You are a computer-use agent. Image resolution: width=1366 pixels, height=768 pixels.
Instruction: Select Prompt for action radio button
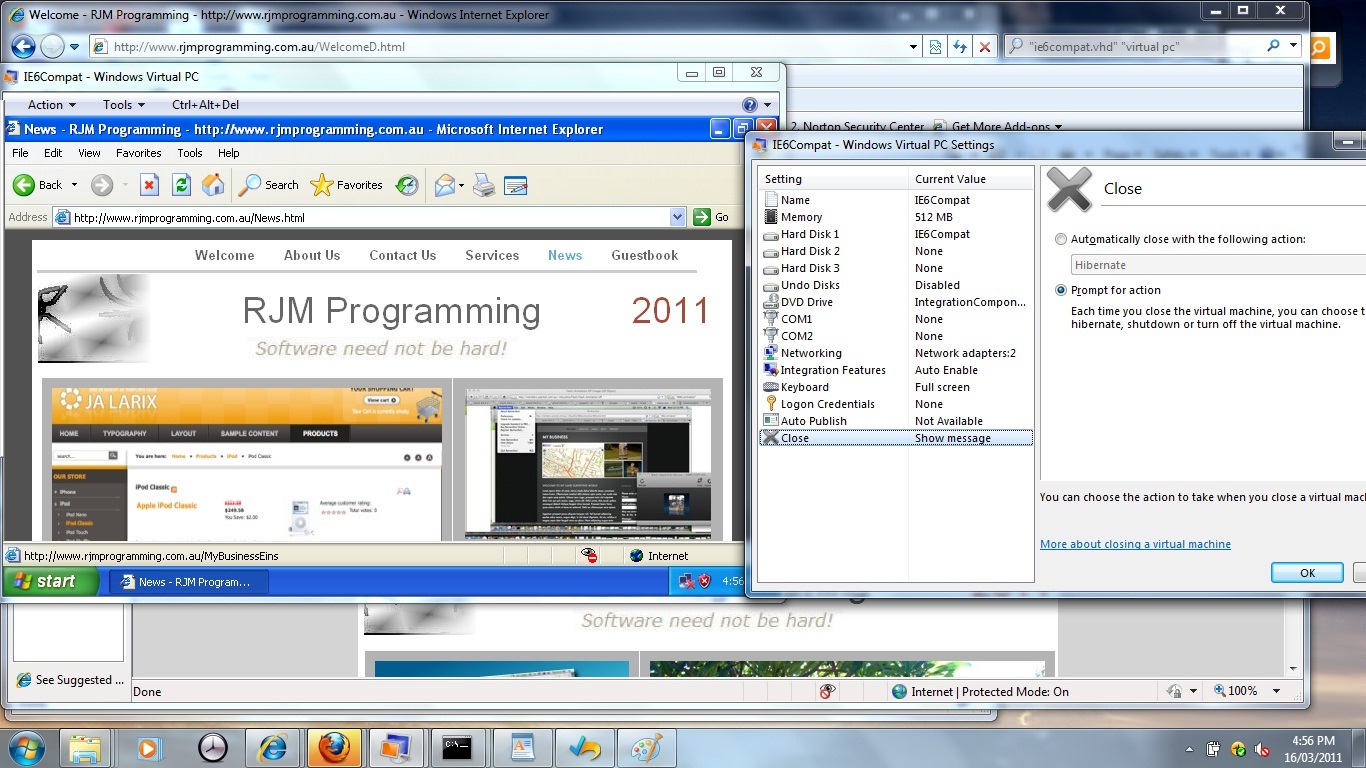coord(1061,290)
